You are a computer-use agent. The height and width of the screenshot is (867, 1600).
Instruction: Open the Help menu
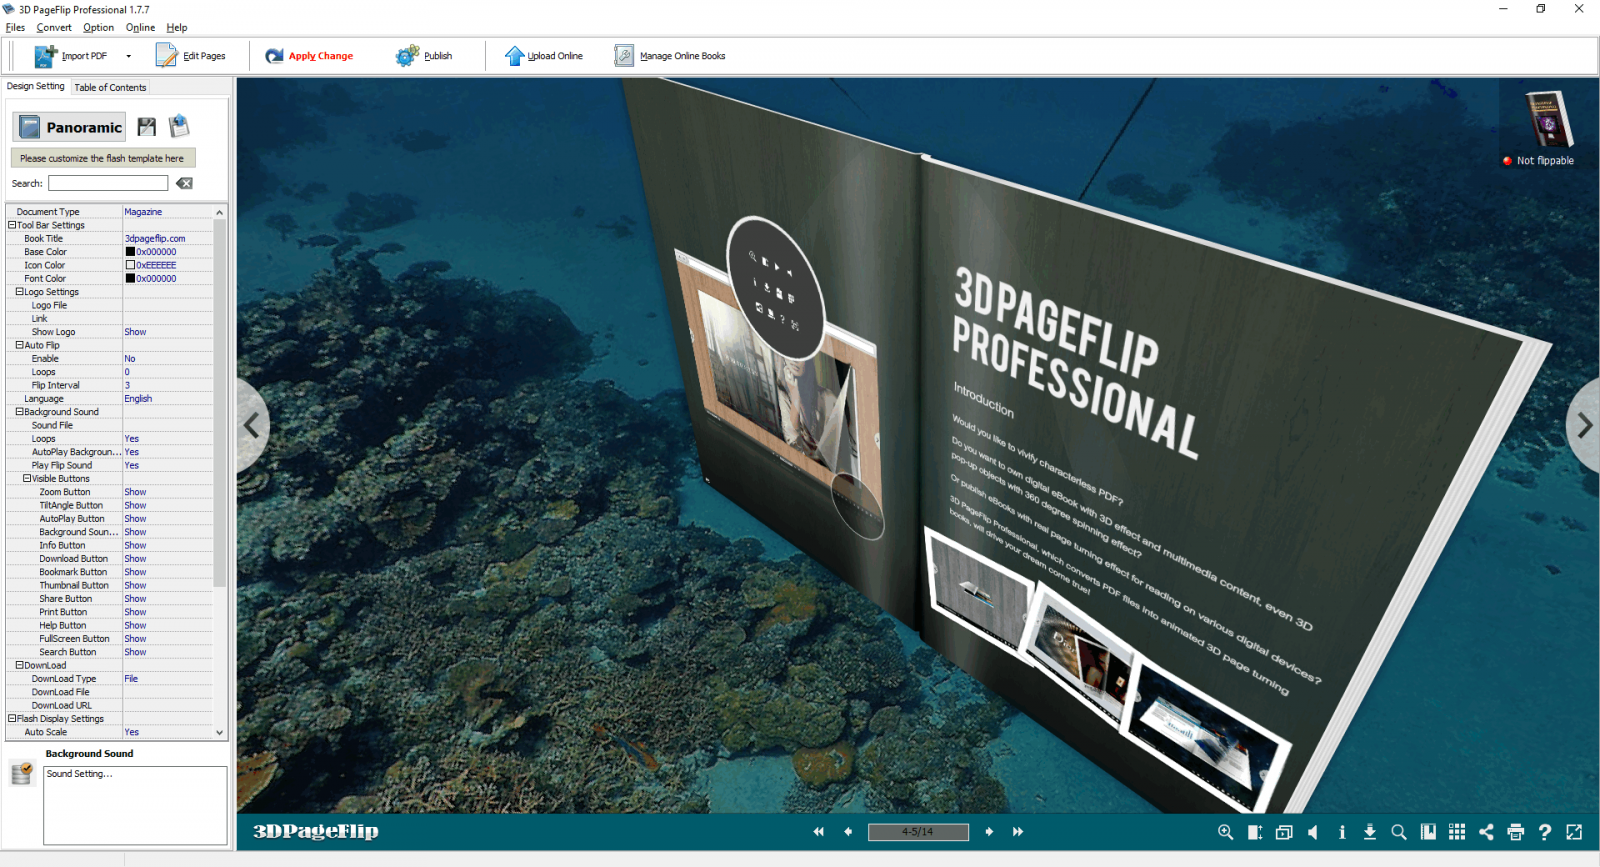pos(176,28)
